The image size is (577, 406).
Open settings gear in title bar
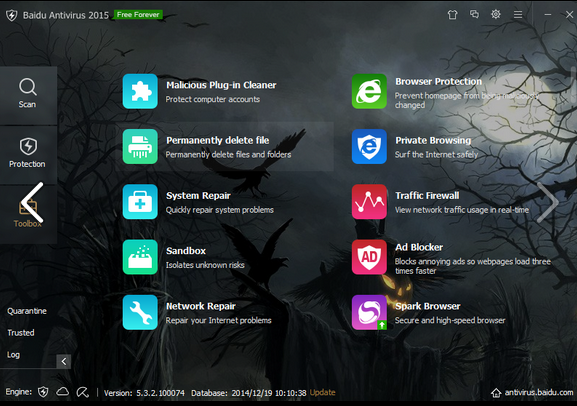point(496,14)
